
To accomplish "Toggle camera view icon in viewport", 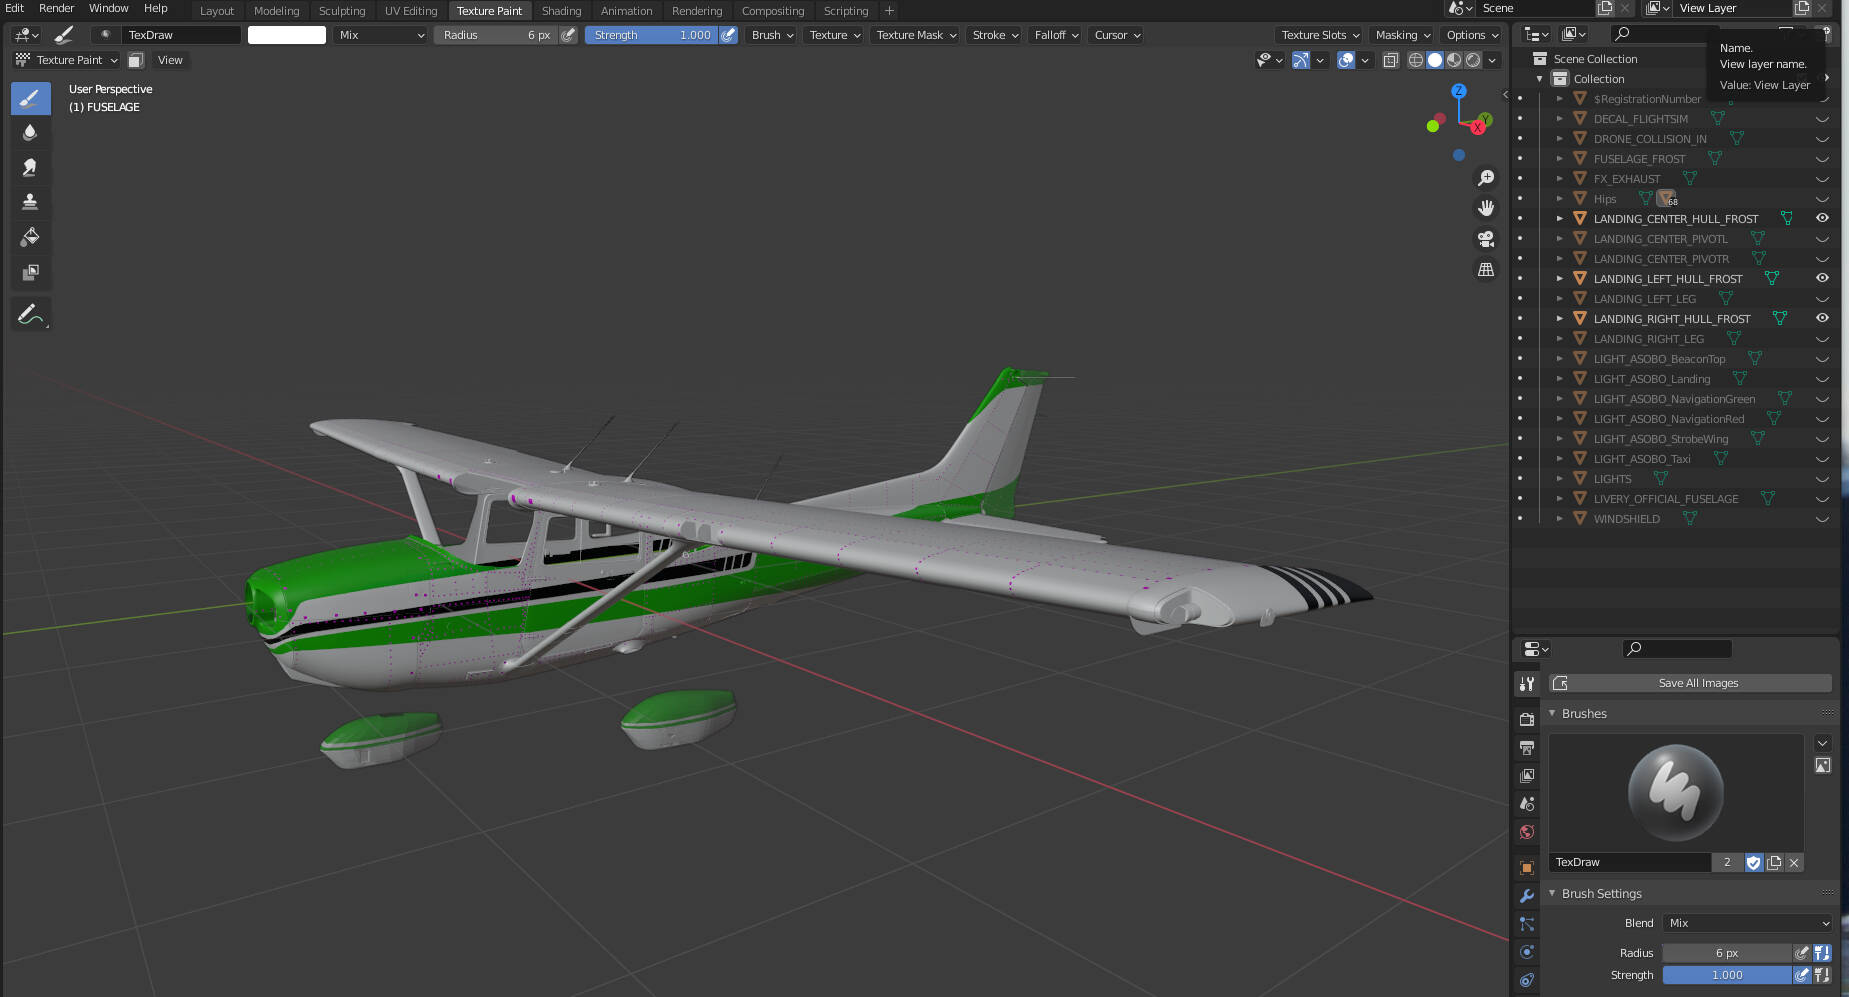I will (1486, 239).
